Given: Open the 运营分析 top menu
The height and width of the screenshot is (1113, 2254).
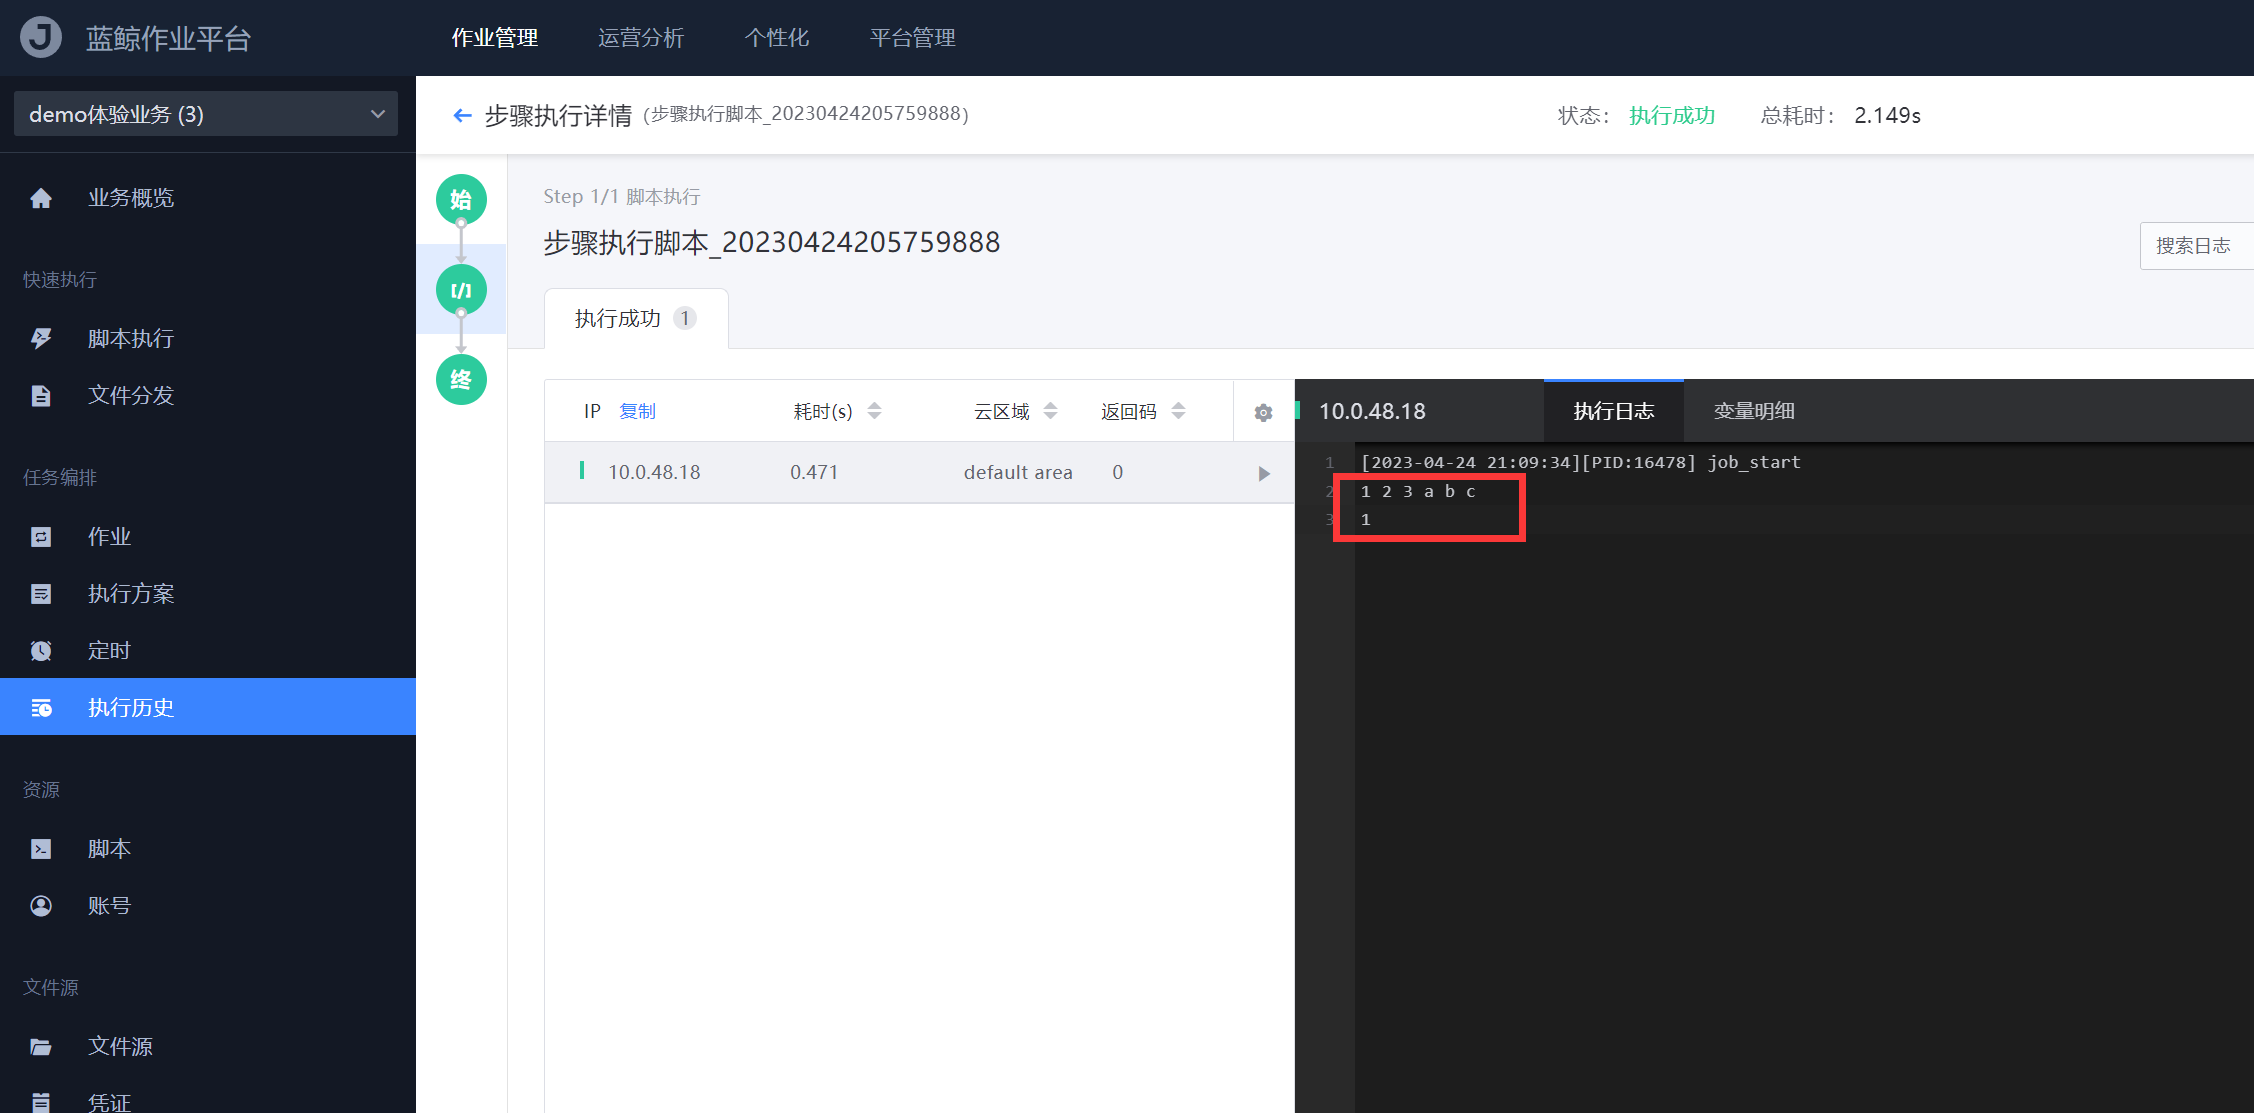Looking at the screenshot, I should point(641,38).
